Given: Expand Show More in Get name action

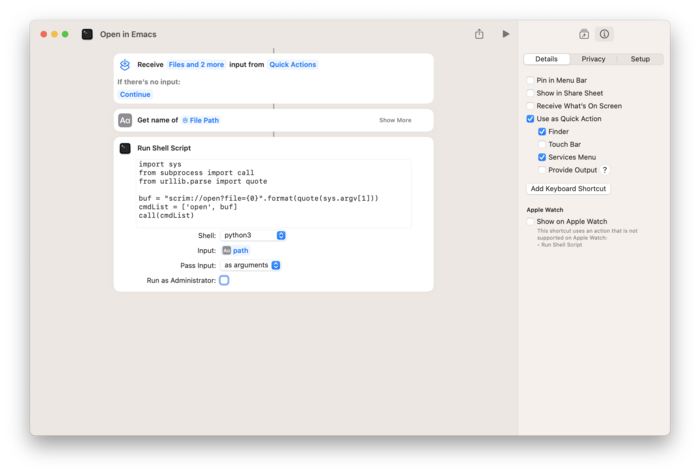Looking at the screenshot, I should 395,121.
